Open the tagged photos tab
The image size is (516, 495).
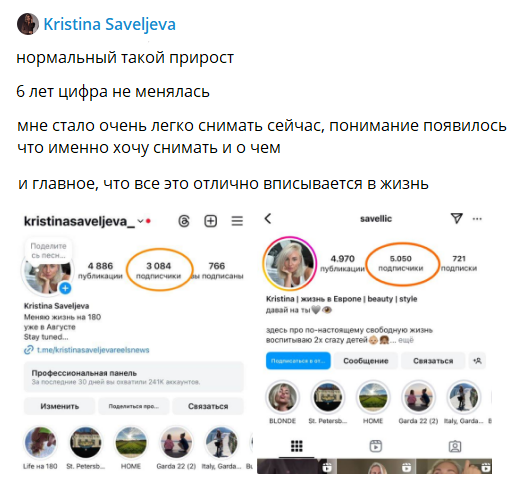pos(455,446)
